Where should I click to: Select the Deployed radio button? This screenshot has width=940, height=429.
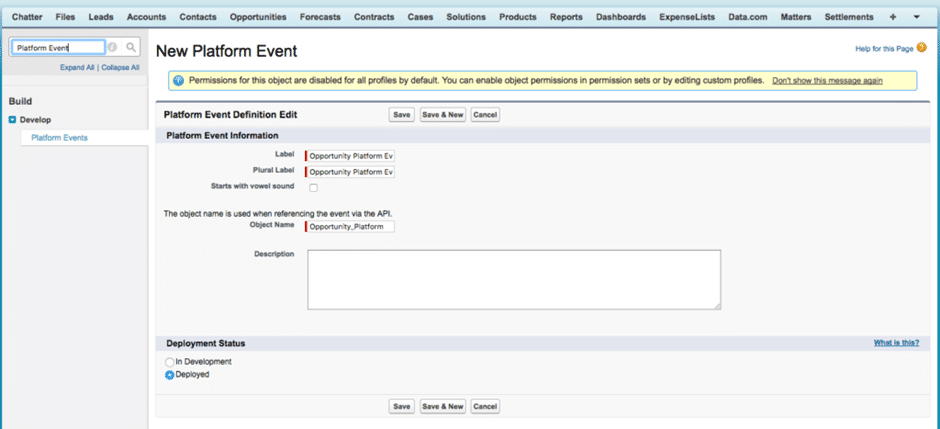click(169, 375)
